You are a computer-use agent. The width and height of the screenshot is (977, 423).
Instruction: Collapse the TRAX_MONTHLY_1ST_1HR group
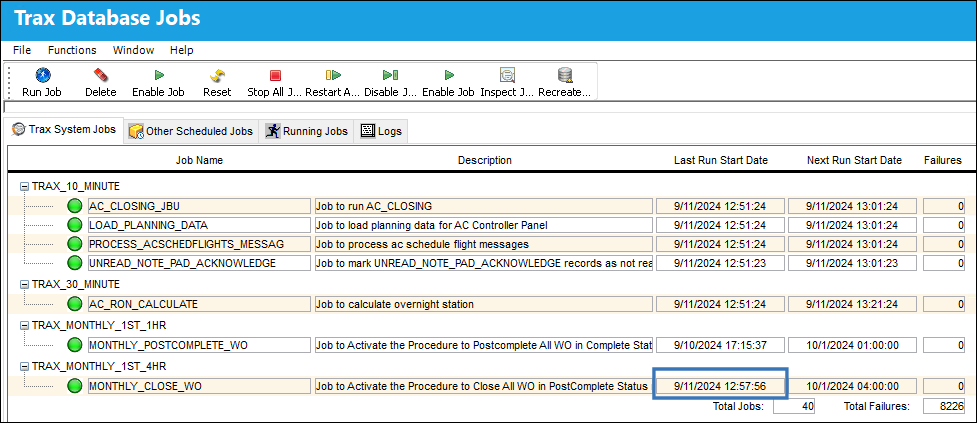(24, 325)
